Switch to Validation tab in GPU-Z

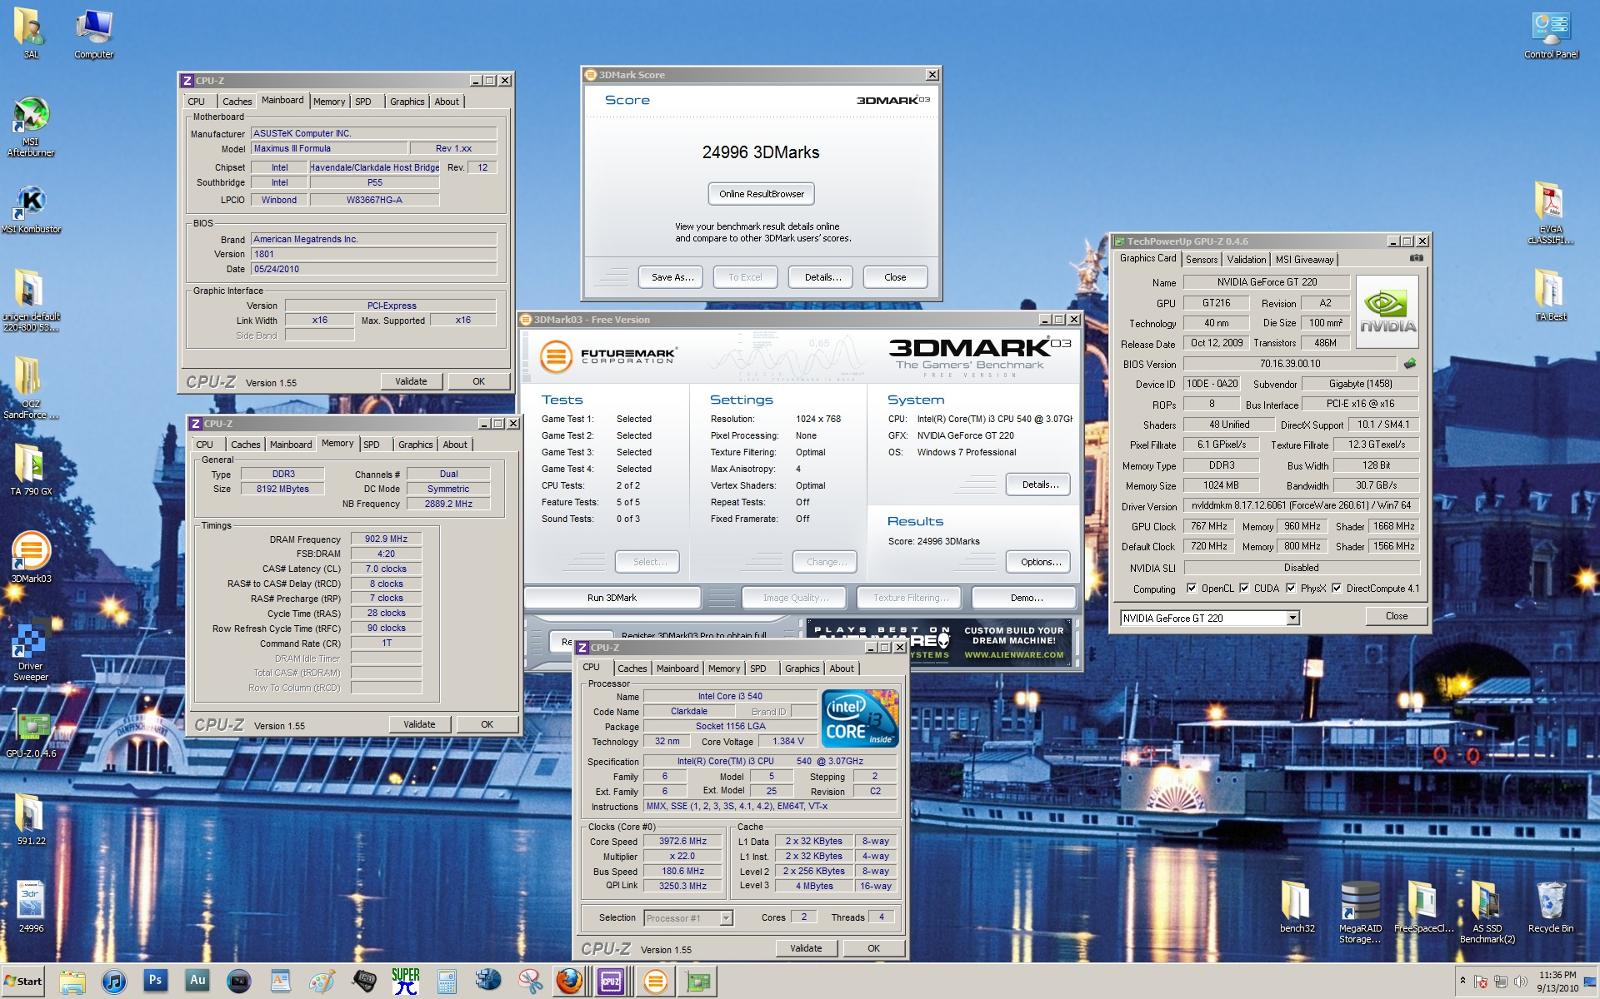click(1246, 259)
